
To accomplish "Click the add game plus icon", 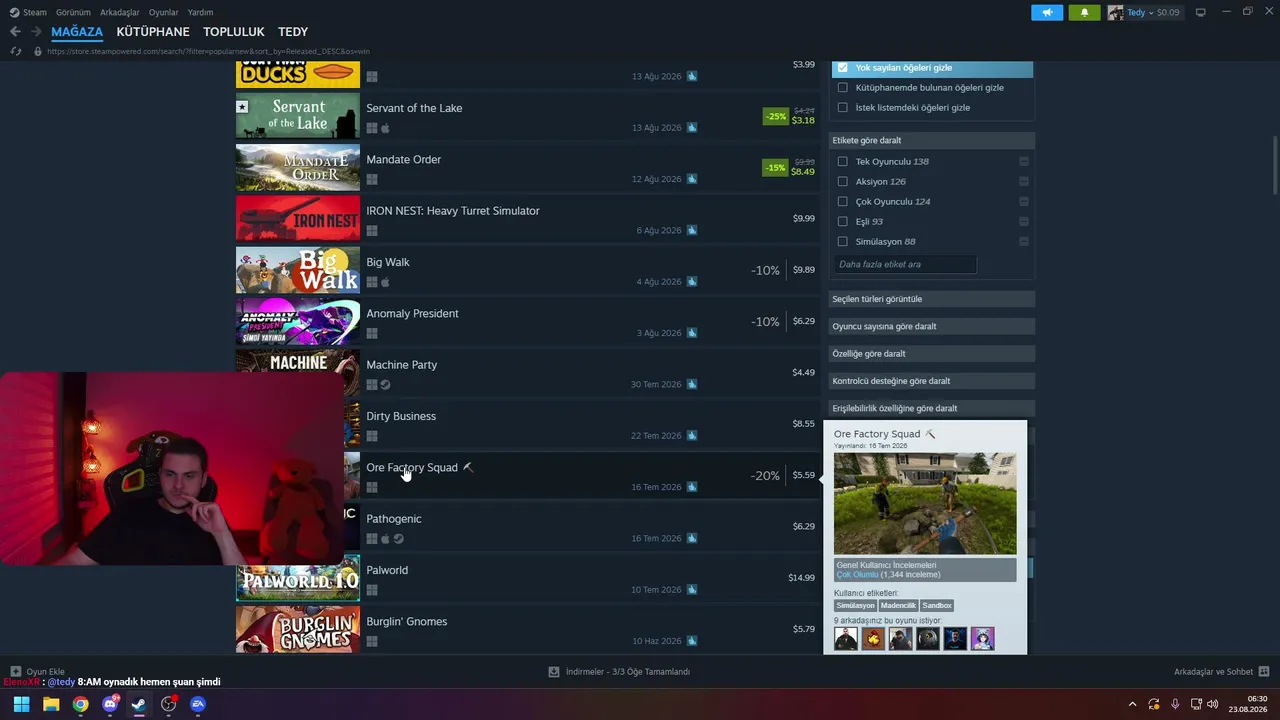I will pos(16,672).
